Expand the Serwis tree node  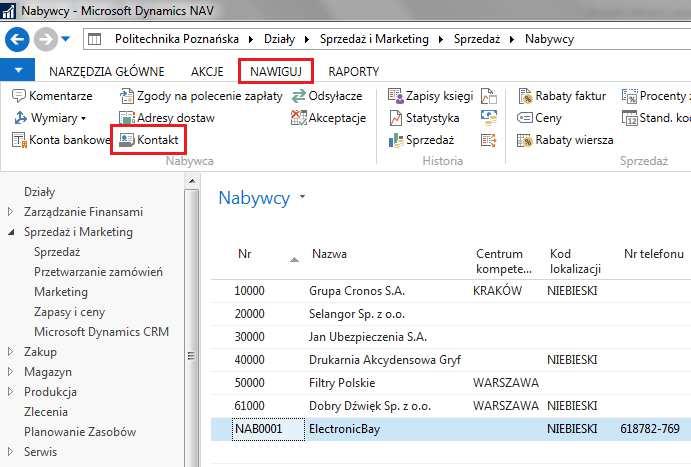click(11, 452)
